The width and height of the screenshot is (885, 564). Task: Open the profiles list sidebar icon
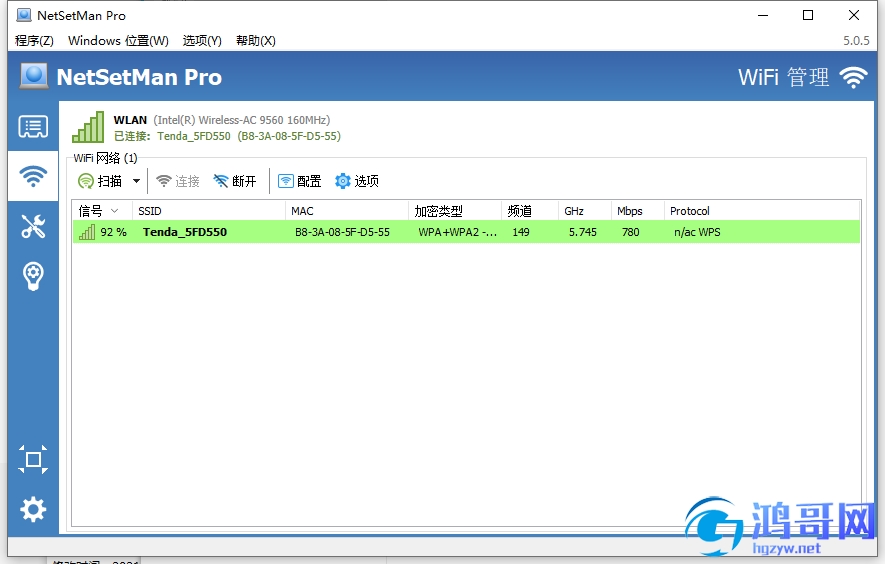click(x=33, y=126)
